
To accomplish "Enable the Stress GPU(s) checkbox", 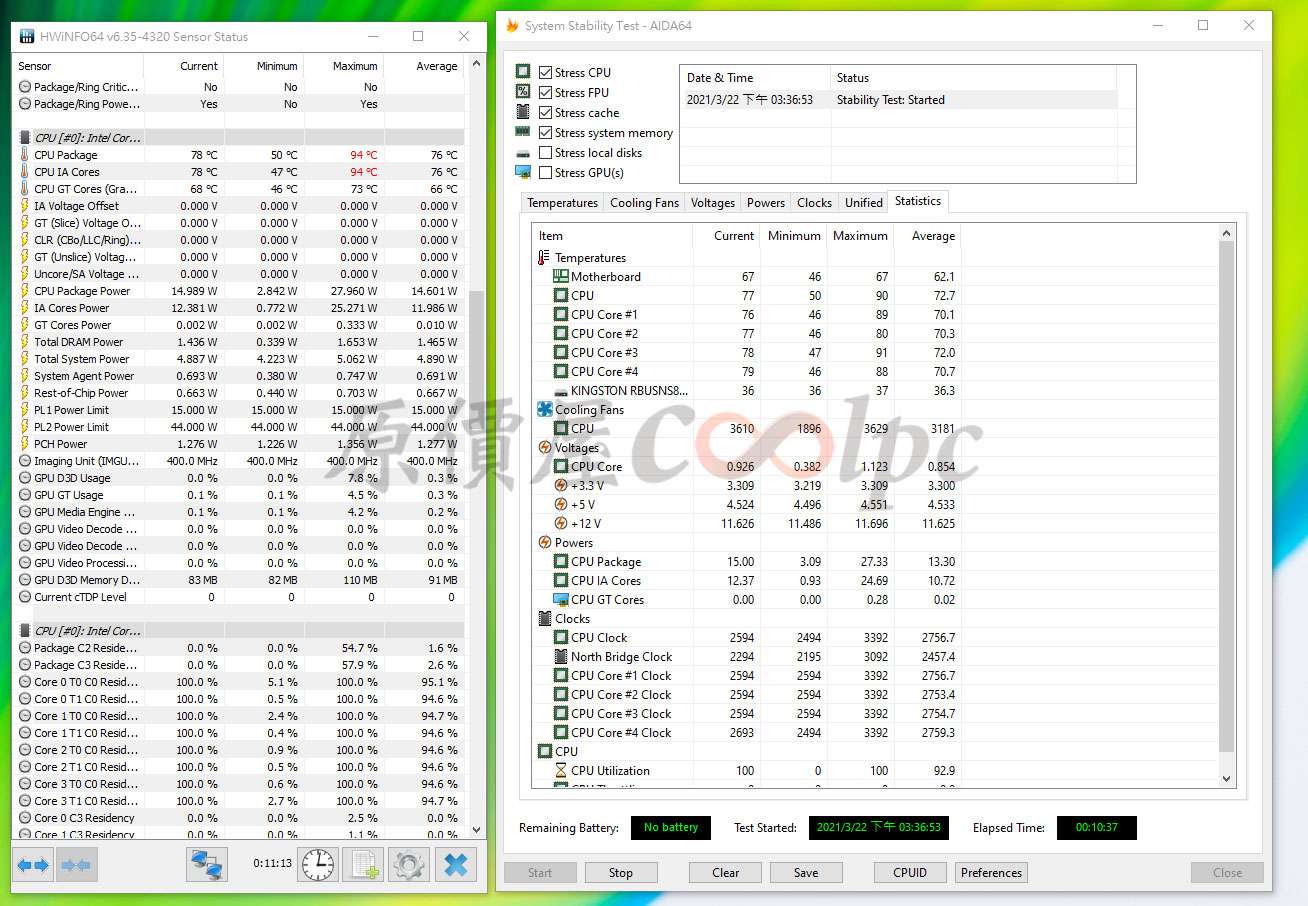I will [545, 173].
